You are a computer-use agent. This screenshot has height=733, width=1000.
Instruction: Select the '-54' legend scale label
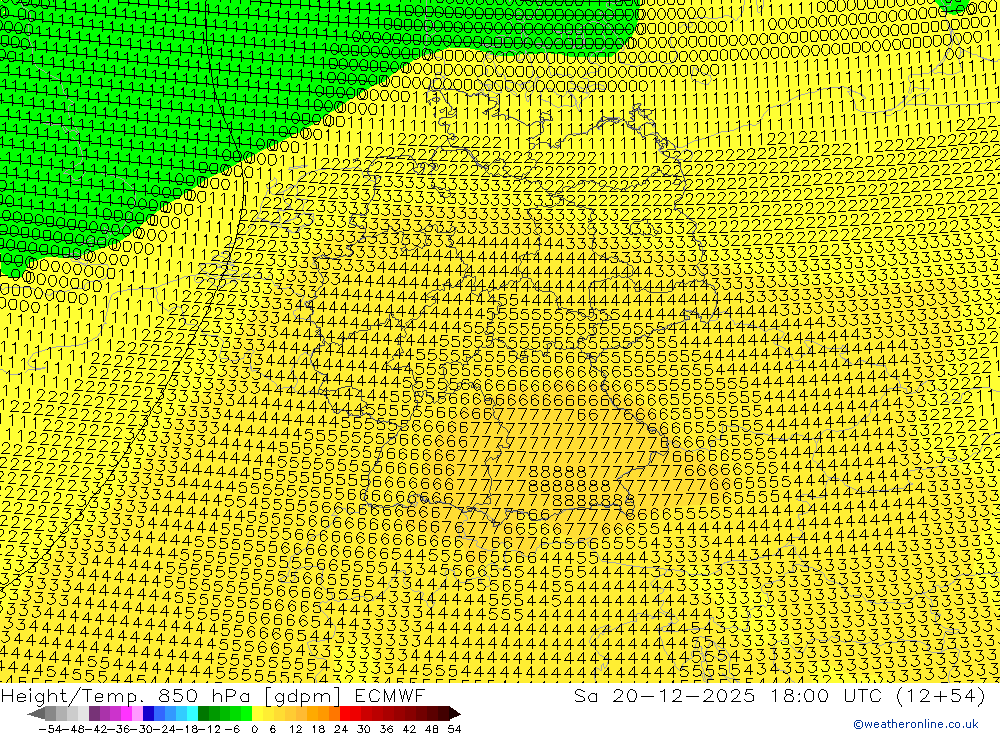point(50,729)
